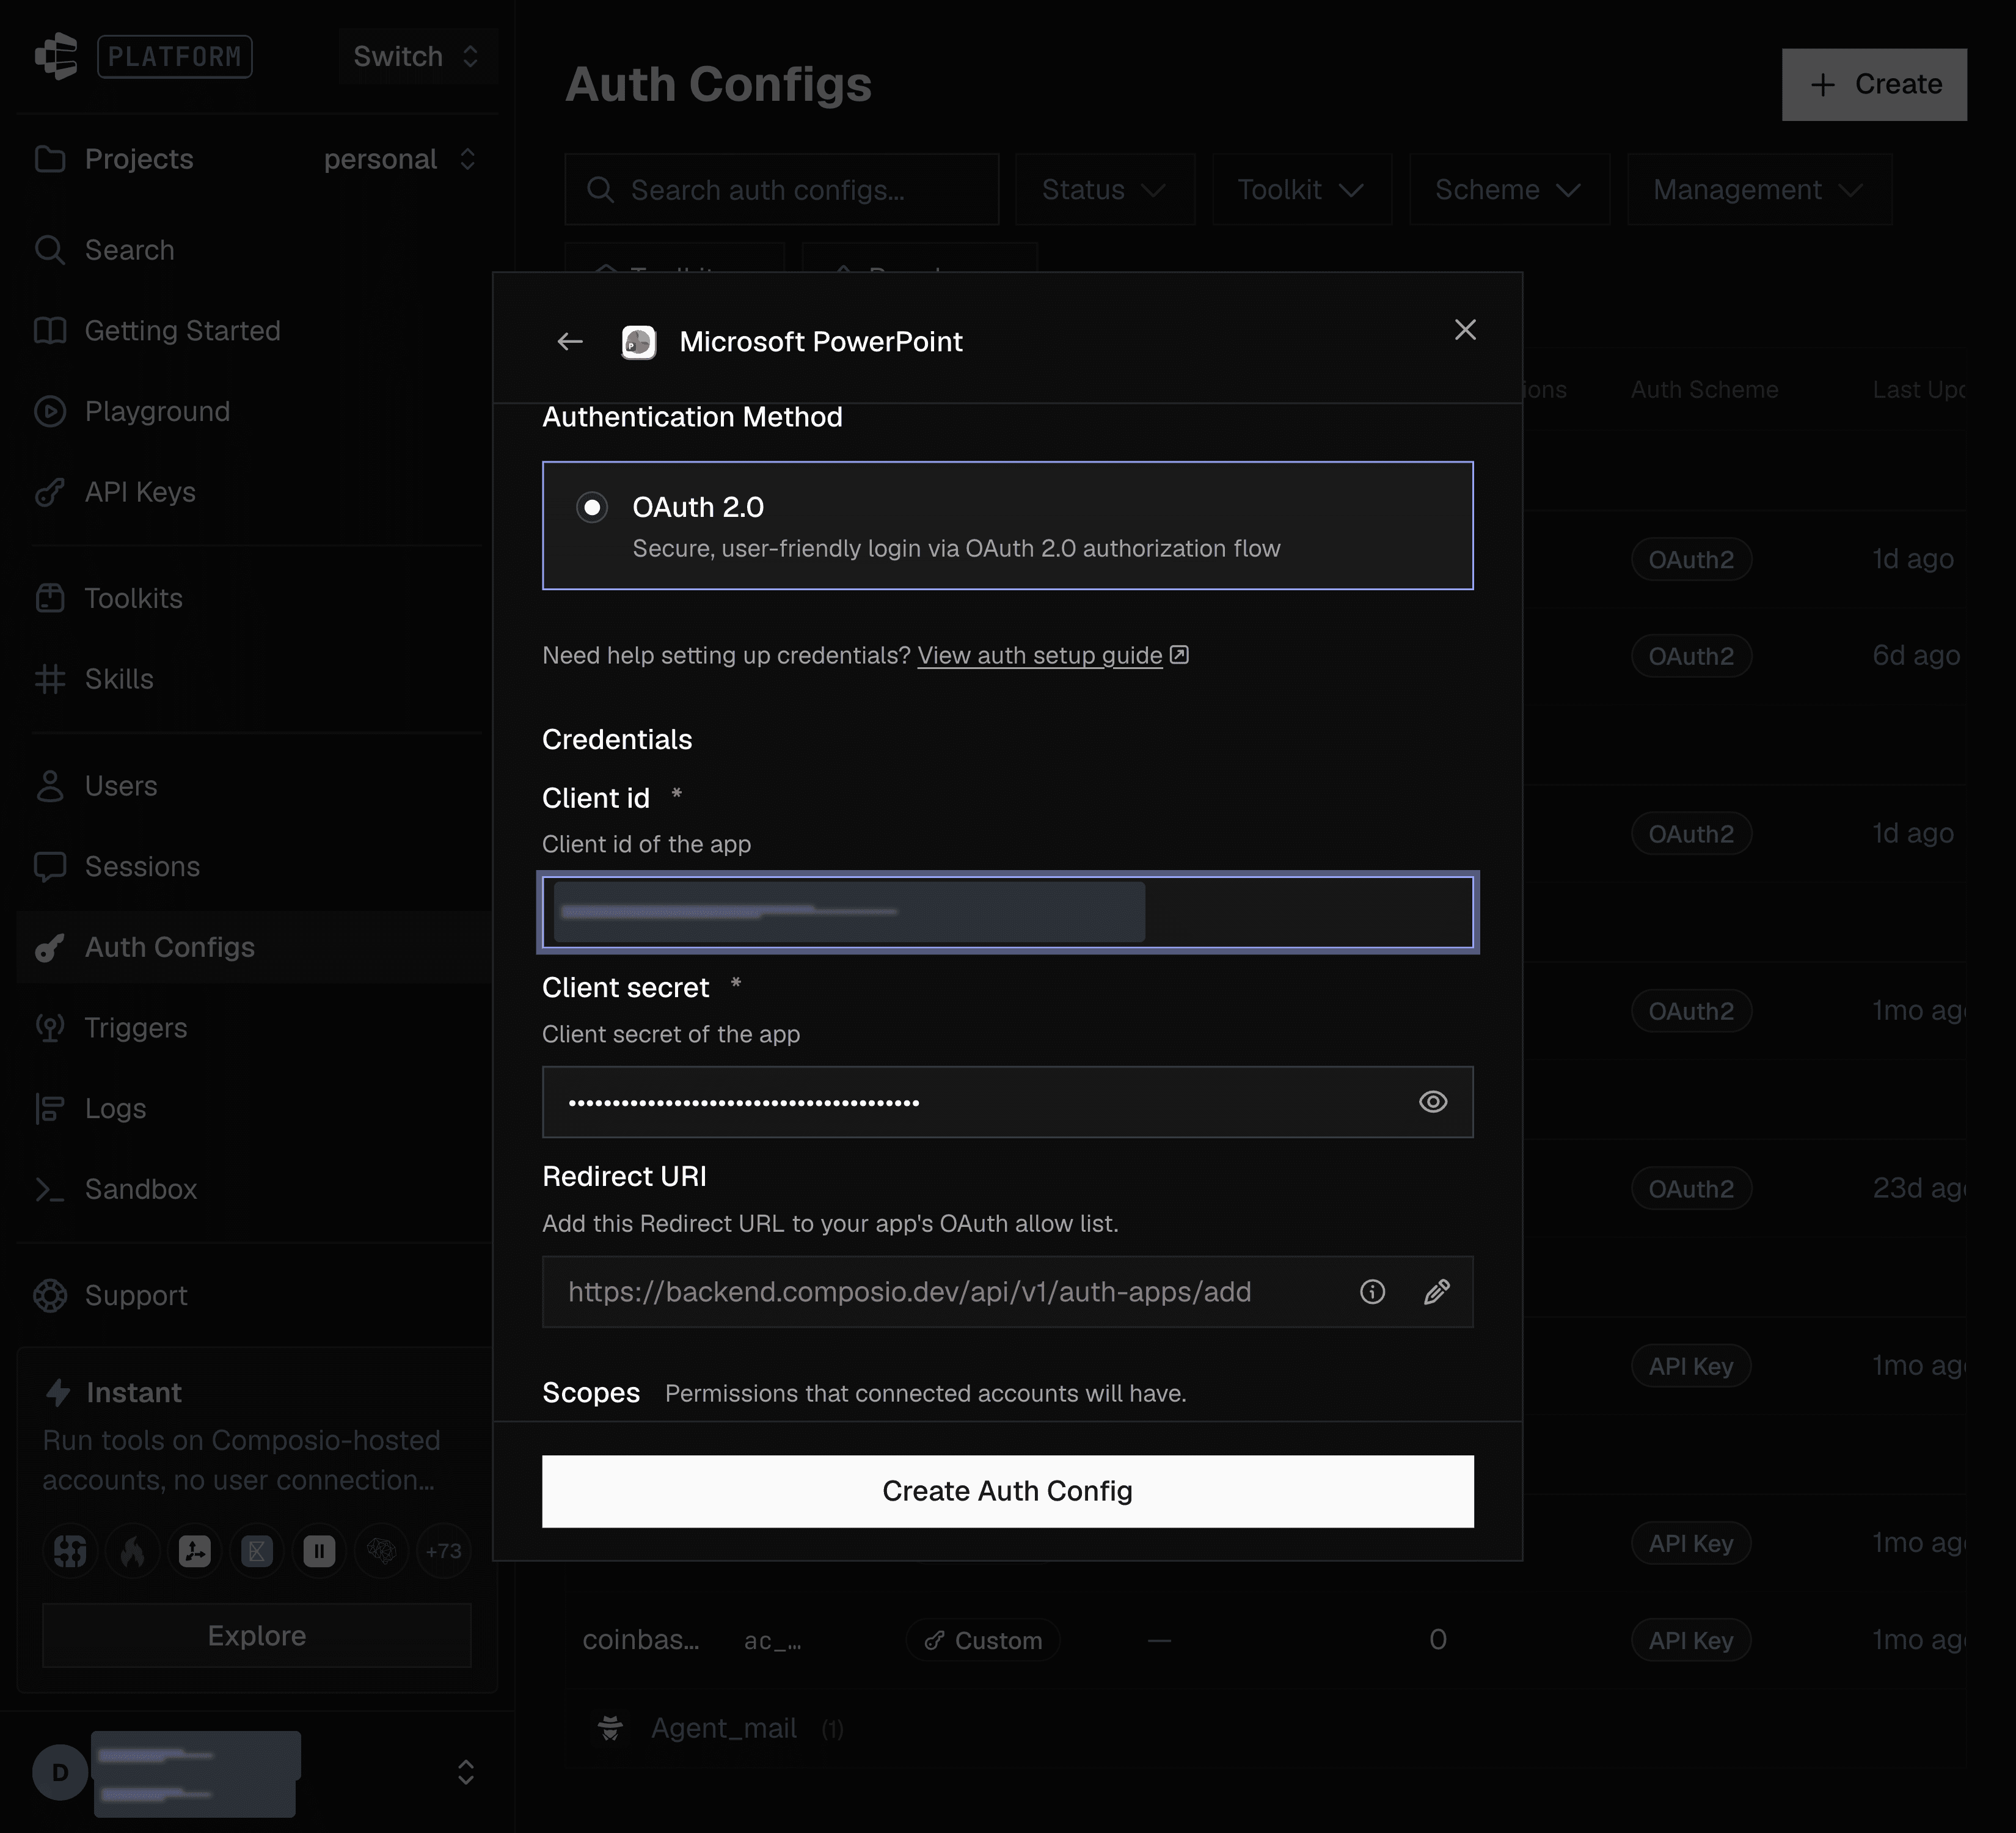
Task: Open the Status filter dropdown
Action: coord(1105,190)
